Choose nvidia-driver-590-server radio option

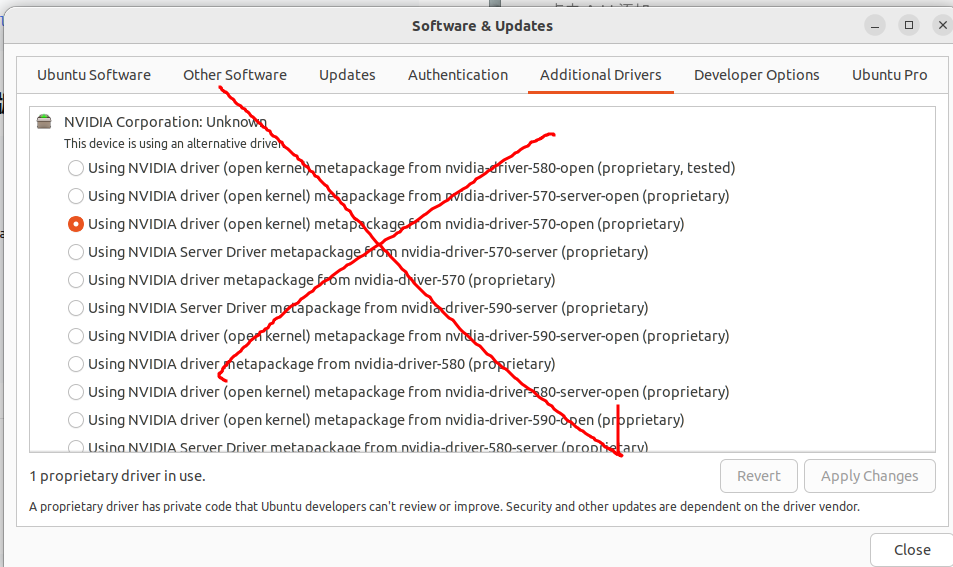pos(75,308)
